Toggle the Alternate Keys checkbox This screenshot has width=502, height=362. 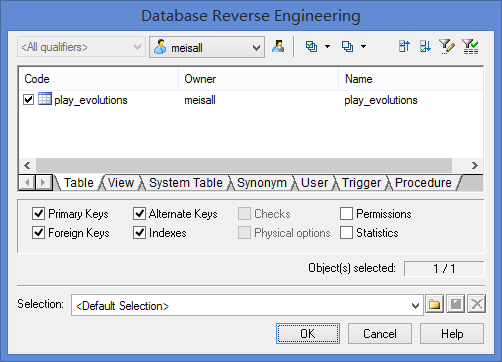(139, 214)
